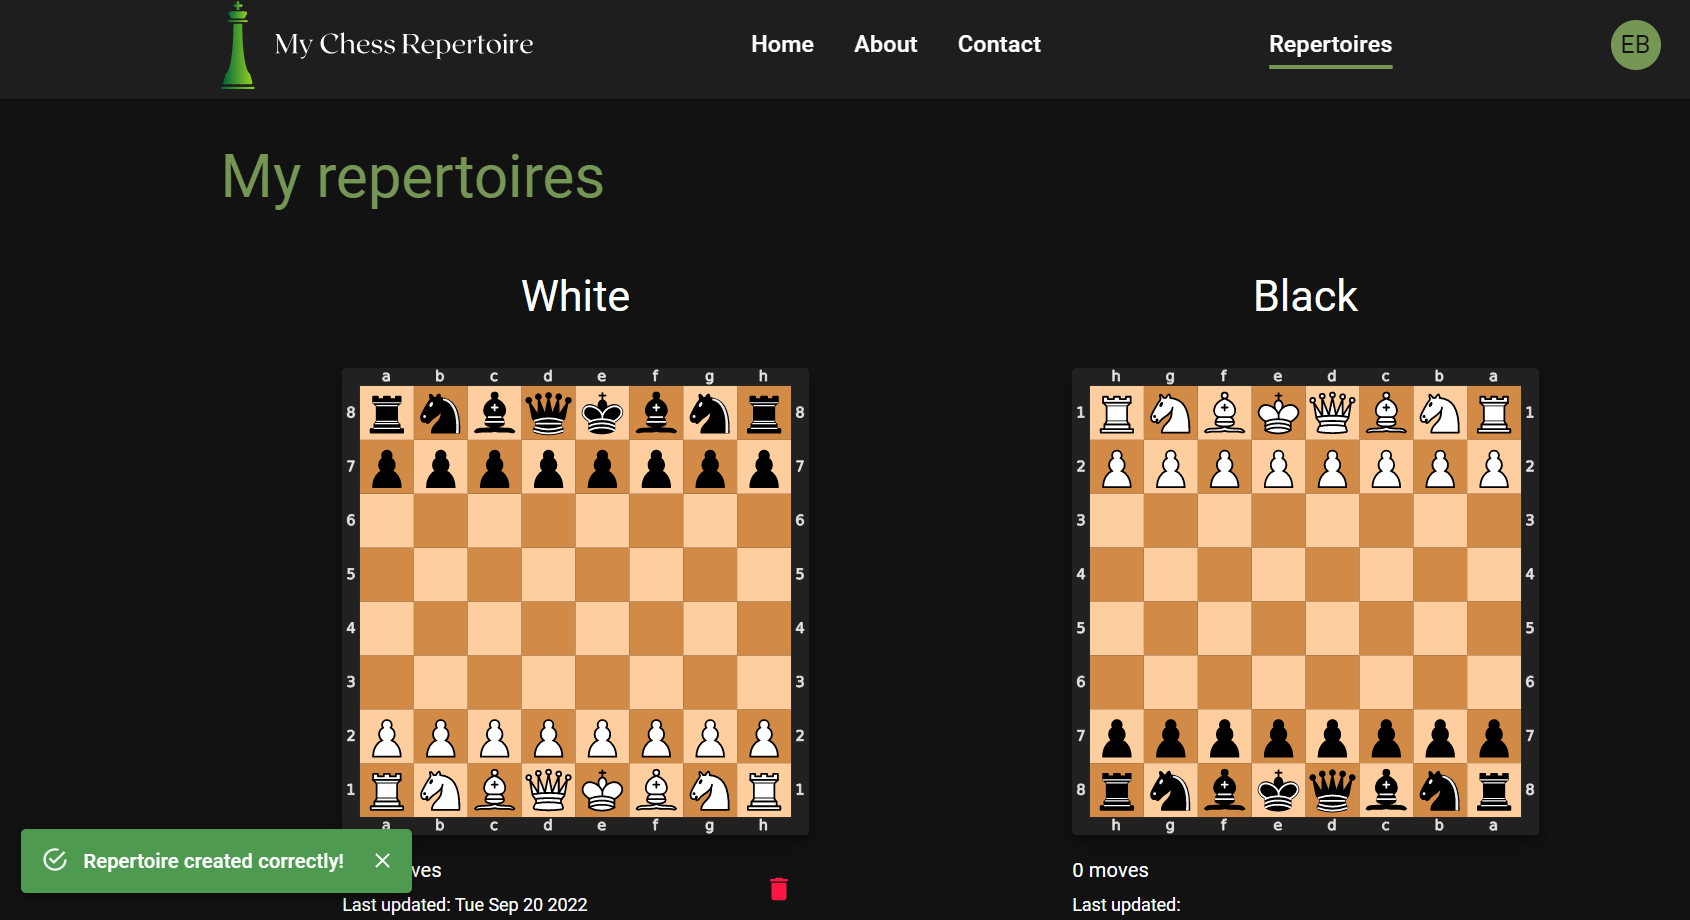Click the white knight on b1
The image size is (1690, 920).
[x=440, y=790]
